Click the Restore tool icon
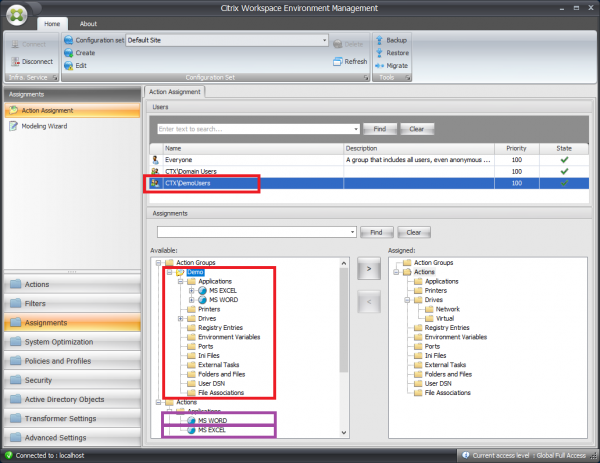 (378, 52)
